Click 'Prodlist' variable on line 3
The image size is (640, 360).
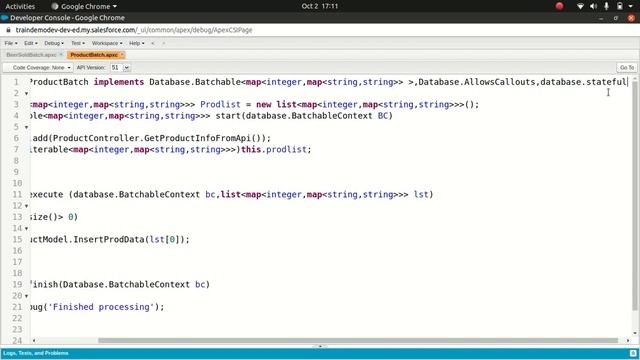(220, 104)
